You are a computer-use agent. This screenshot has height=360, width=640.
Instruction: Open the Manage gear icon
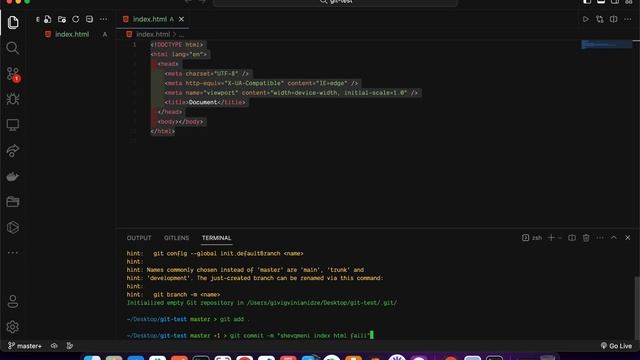click(13, 327)
